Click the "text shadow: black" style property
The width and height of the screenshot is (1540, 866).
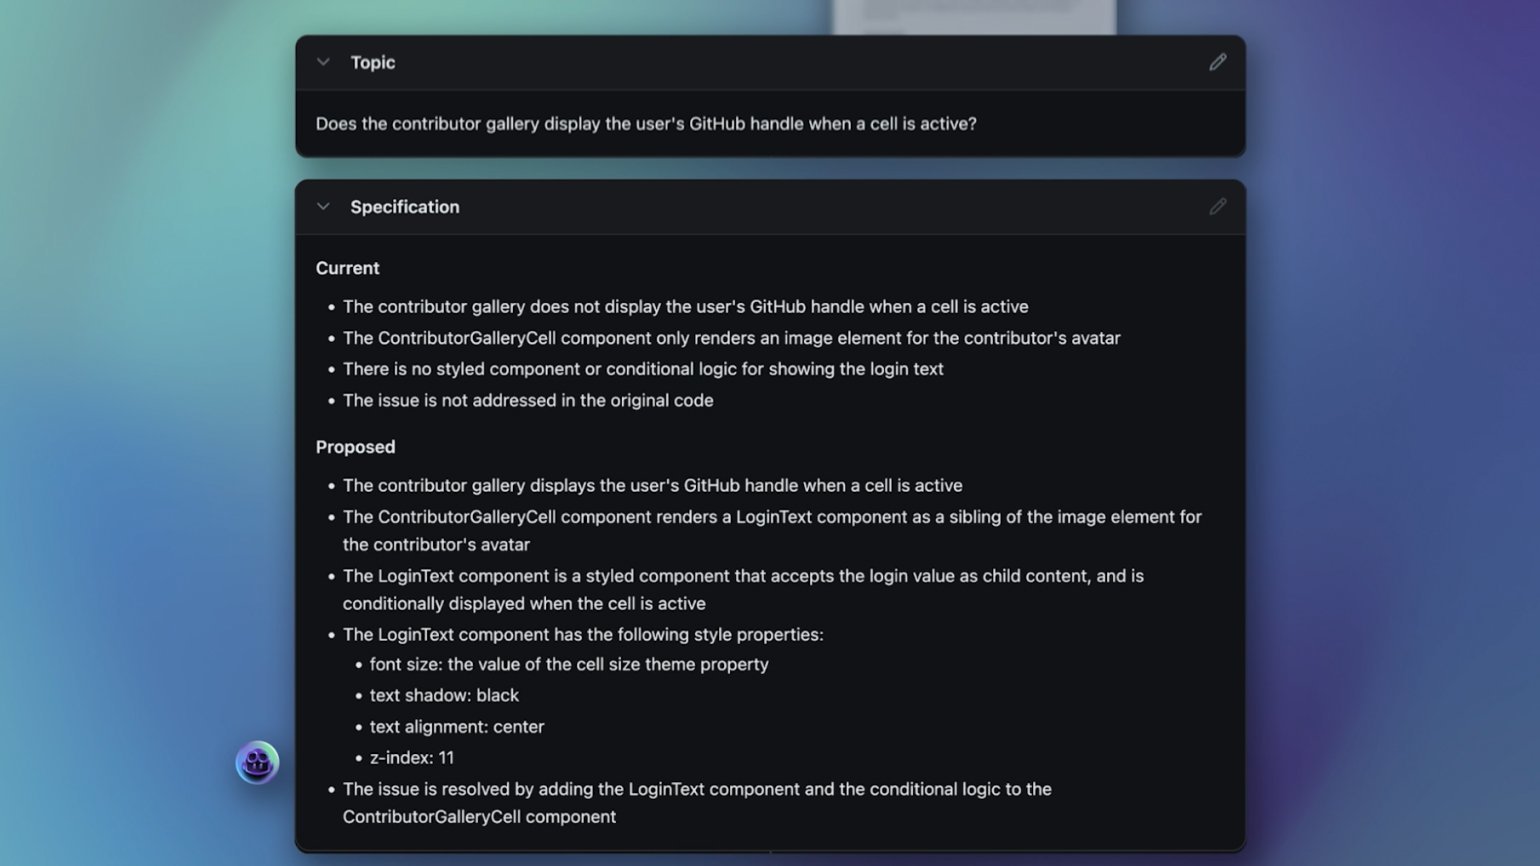point(444,695)
